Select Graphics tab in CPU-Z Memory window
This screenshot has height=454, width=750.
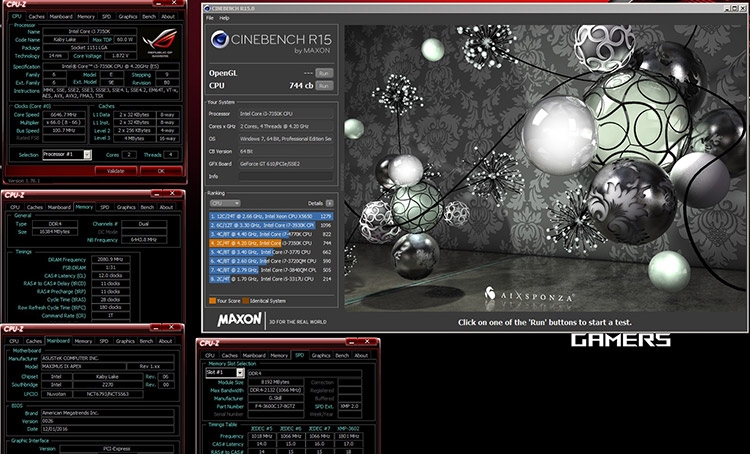(x=126, y=207)
